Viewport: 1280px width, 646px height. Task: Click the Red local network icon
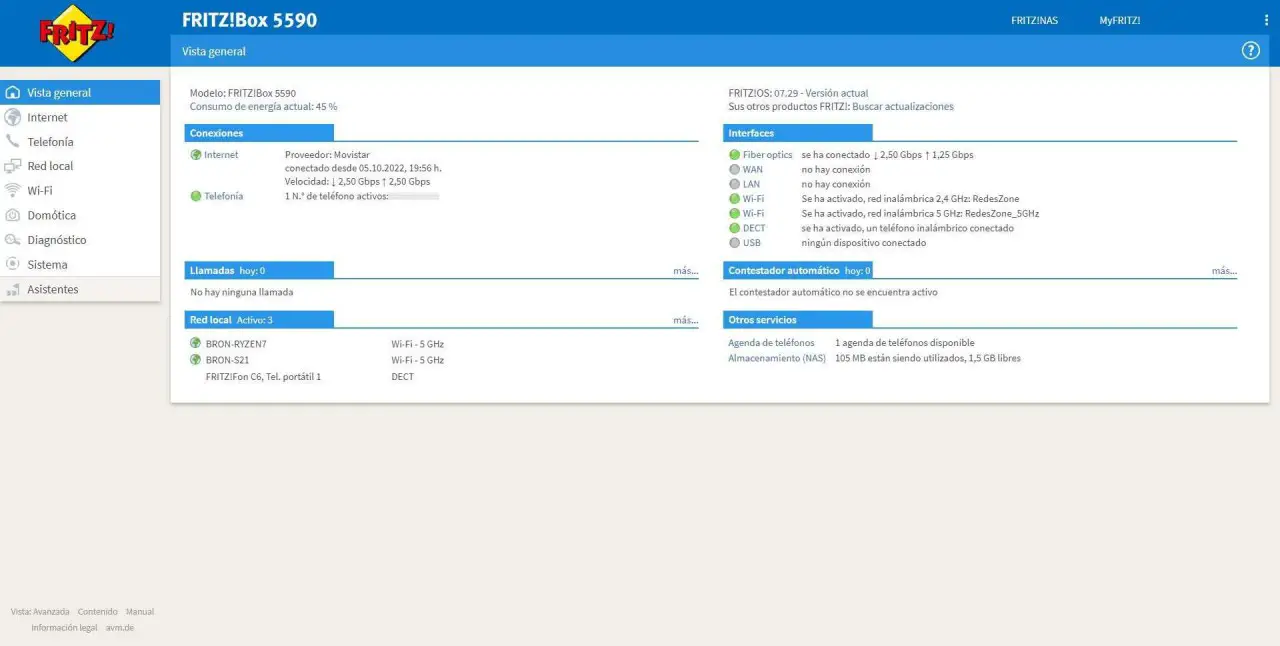[13, 166]
